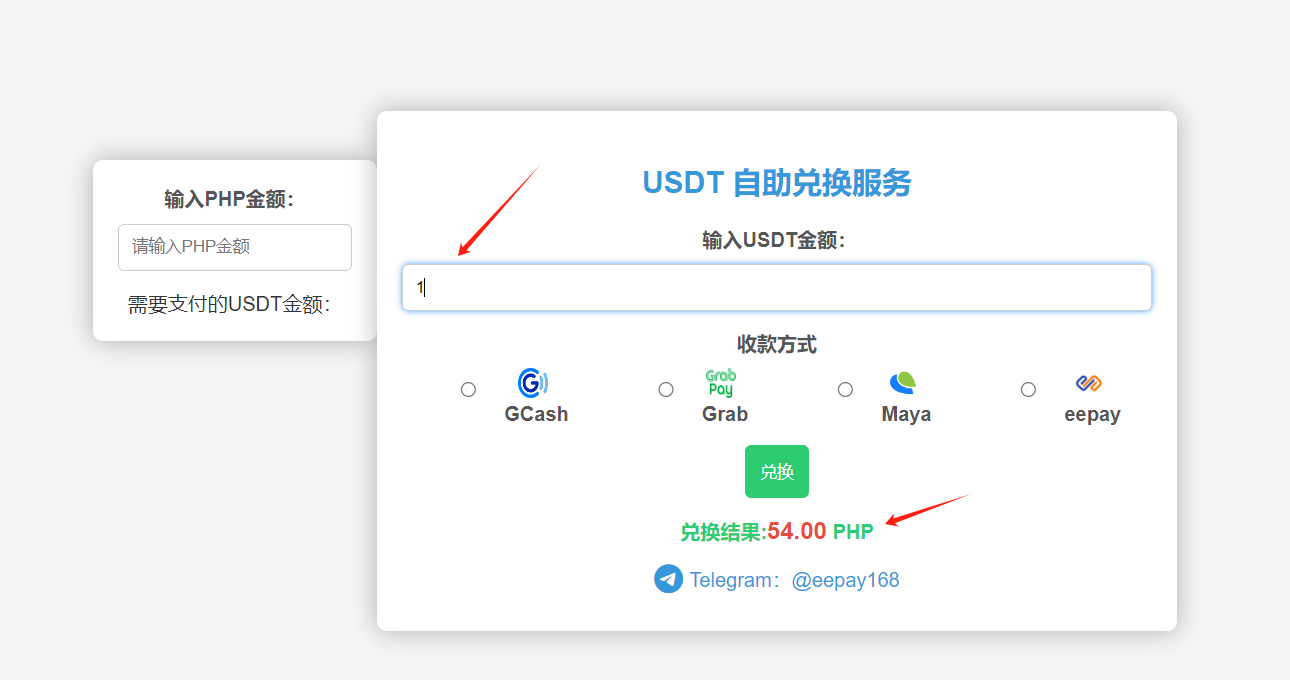Click the GCash logo icon

coord(533,383)
